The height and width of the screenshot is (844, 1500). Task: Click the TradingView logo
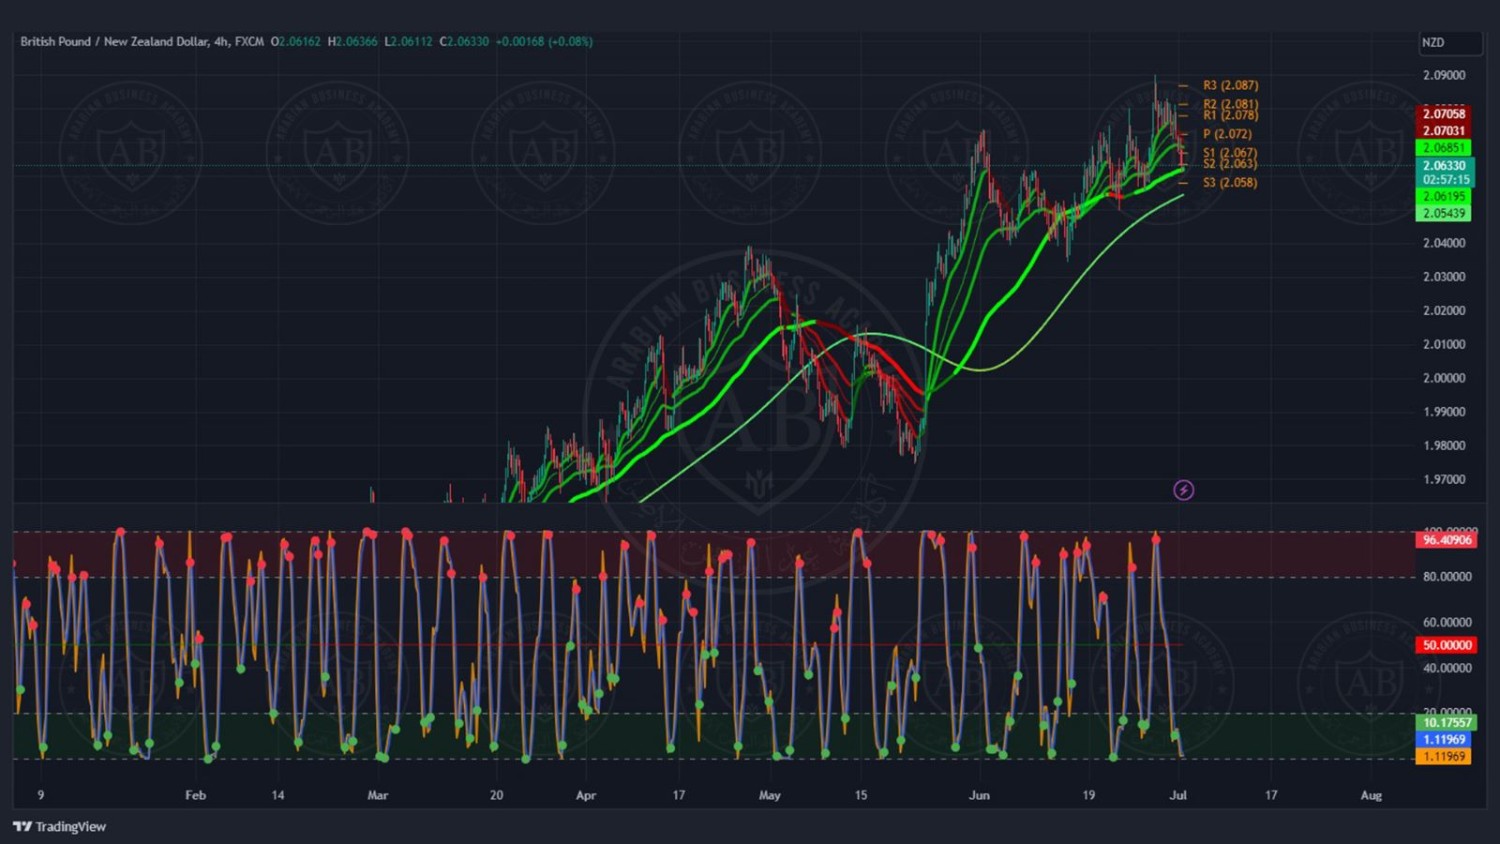click(60, 826)
